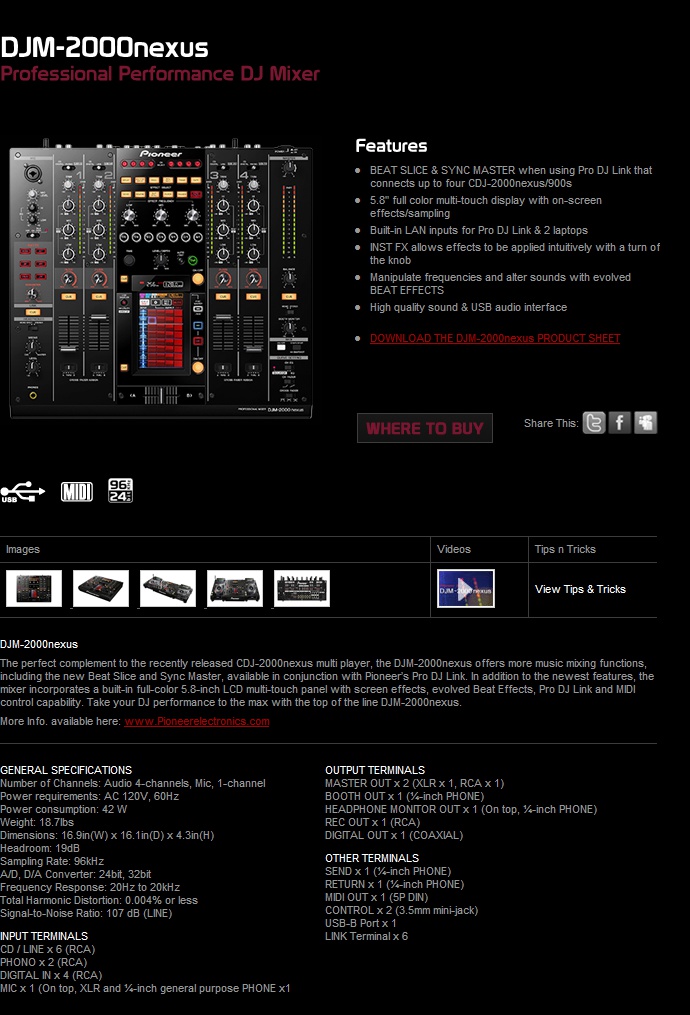Click 'DIGITAL IN x 4 (RCA)' line
This screenshot has height=1015, width=690.
coord(51,975)
